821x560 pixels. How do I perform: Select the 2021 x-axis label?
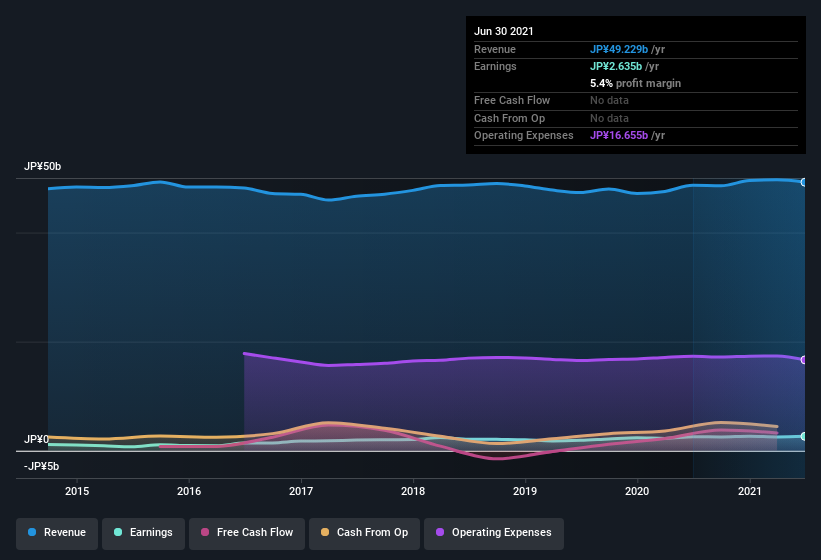(x=750, y=491)
